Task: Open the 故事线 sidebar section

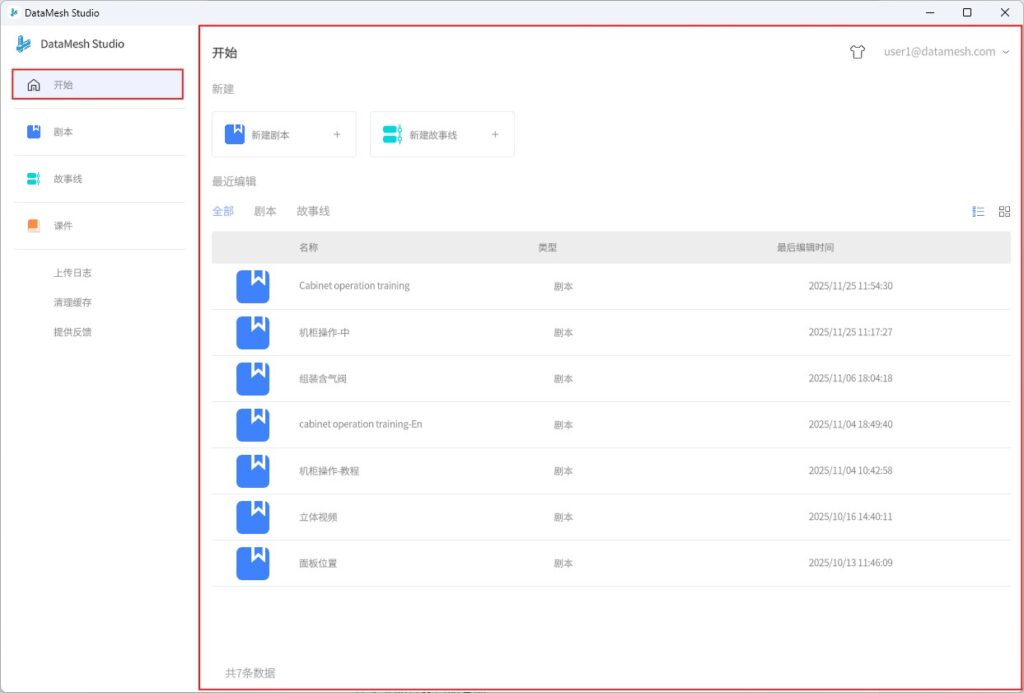Action: click(x=67, y=179)
